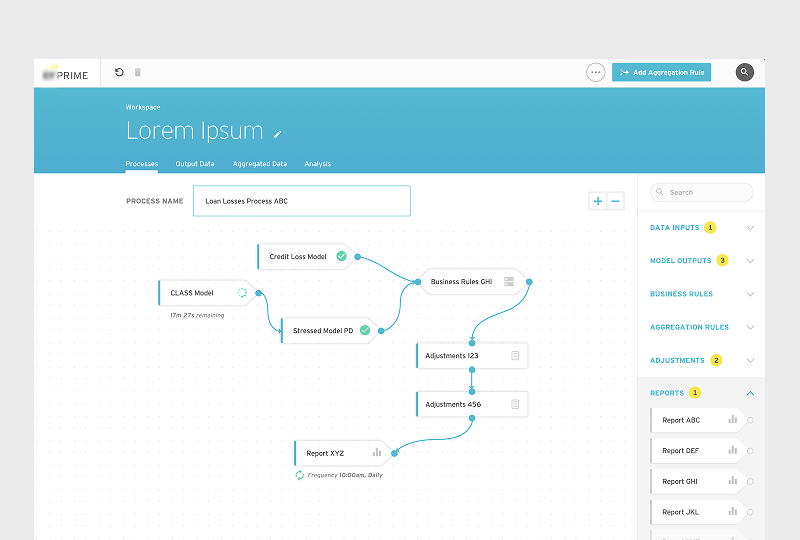
Task: Click document icon on Adjustments 123
Action: pos(515,356)
